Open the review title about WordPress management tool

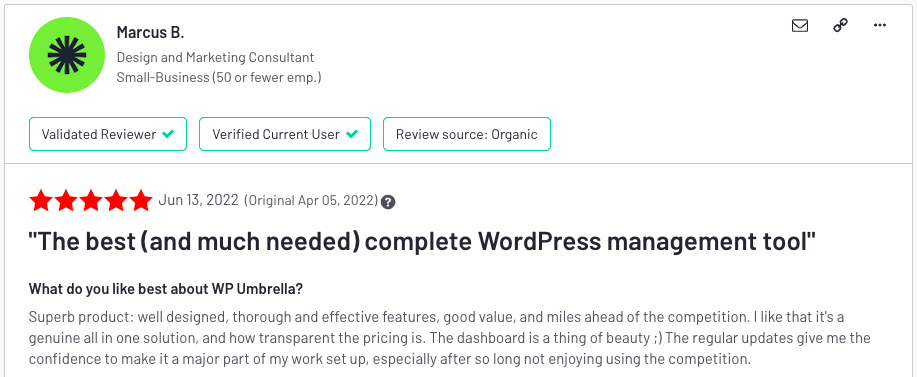422,241
